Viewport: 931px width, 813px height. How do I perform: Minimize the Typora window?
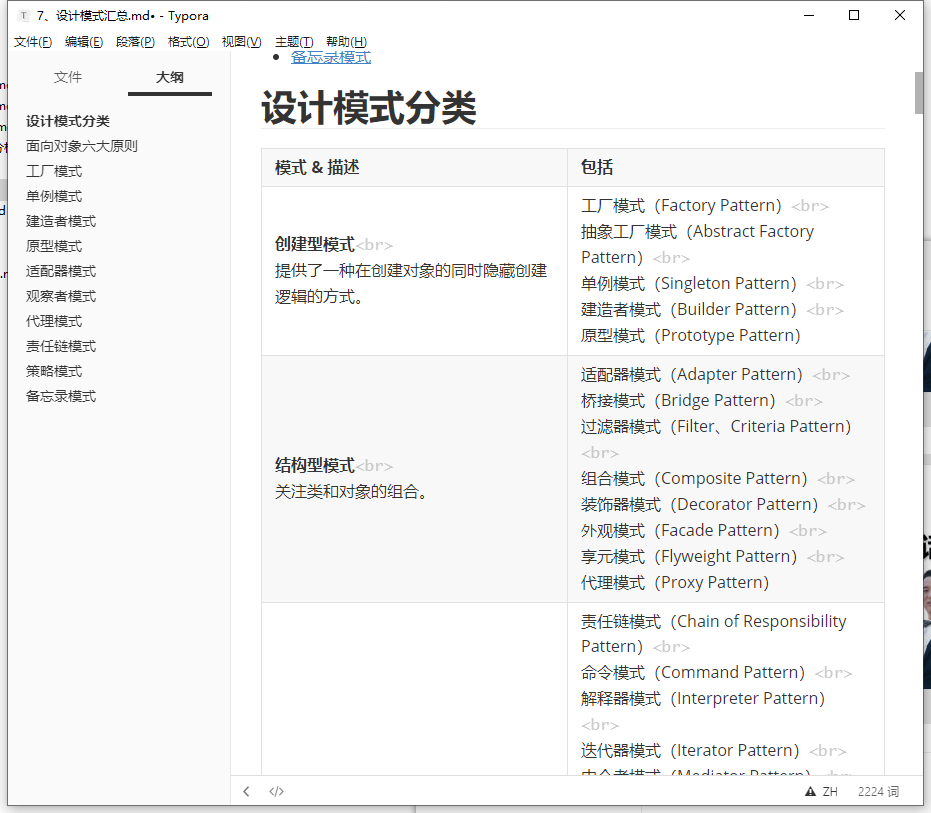coord(809,15)
